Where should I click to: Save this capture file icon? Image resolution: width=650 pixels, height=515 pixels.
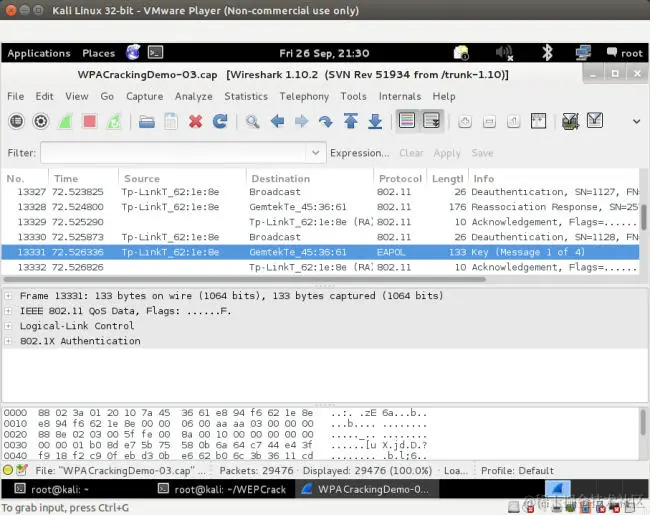coord(171,121)
